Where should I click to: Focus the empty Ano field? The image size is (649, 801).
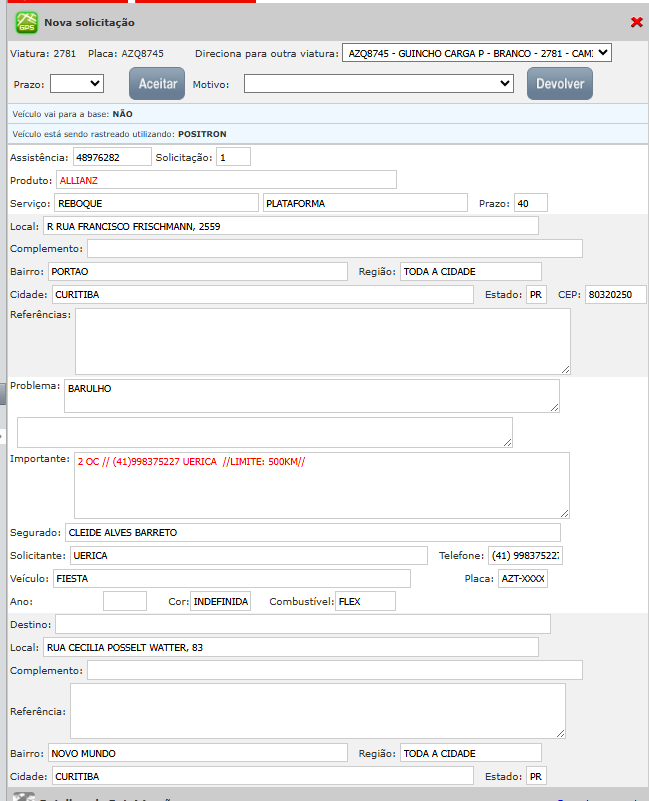coord(125,601)
